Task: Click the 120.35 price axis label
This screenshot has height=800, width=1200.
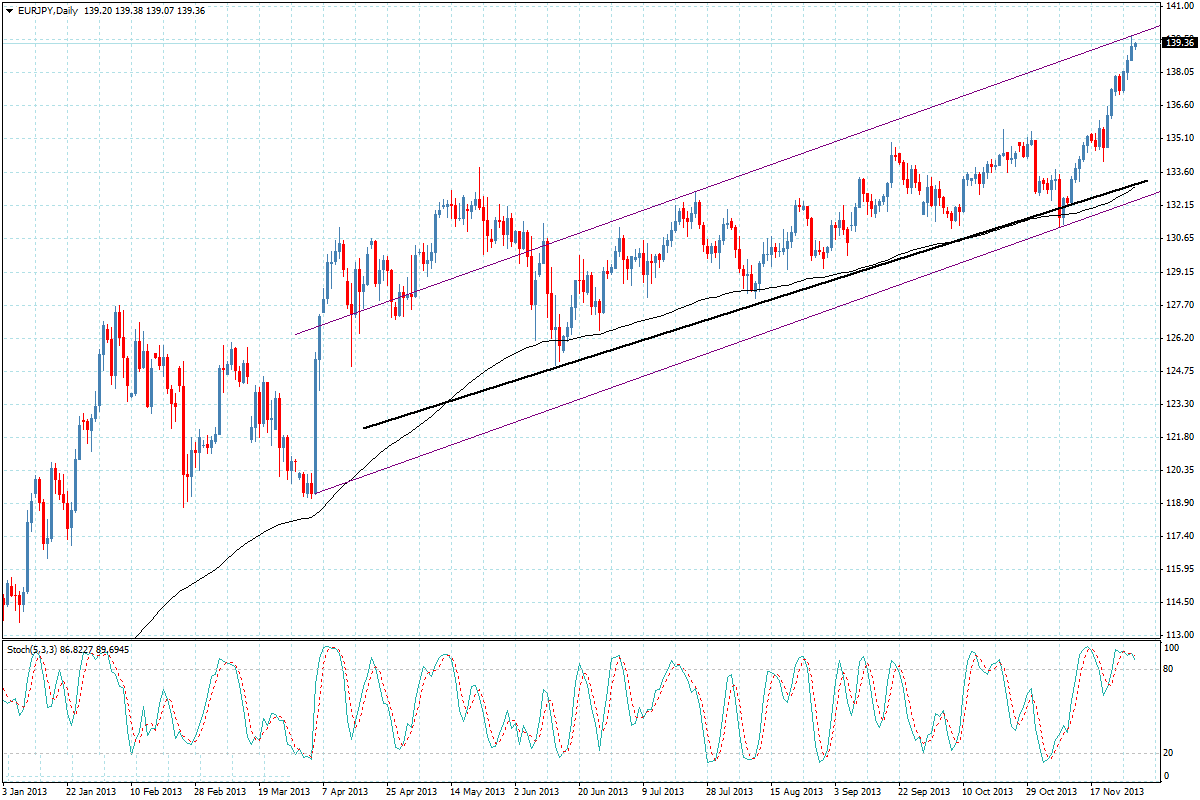Action: [1180, 470]
